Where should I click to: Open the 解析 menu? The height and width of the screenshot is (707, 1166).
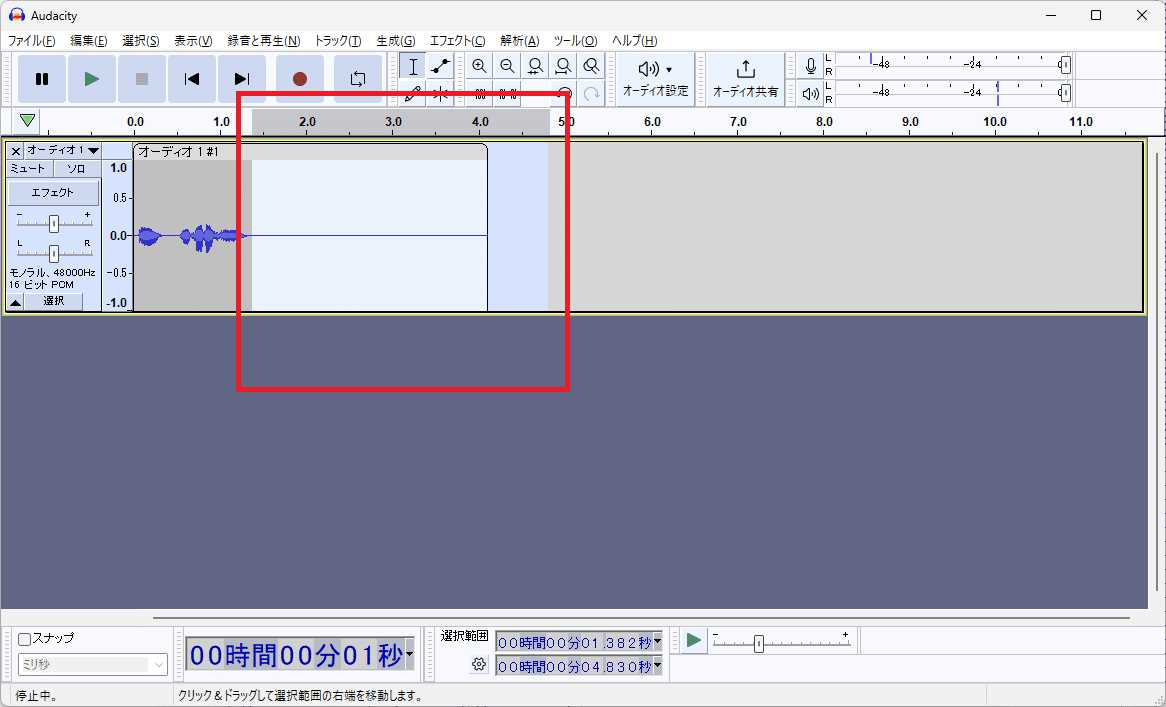click(x=520, y=41)
